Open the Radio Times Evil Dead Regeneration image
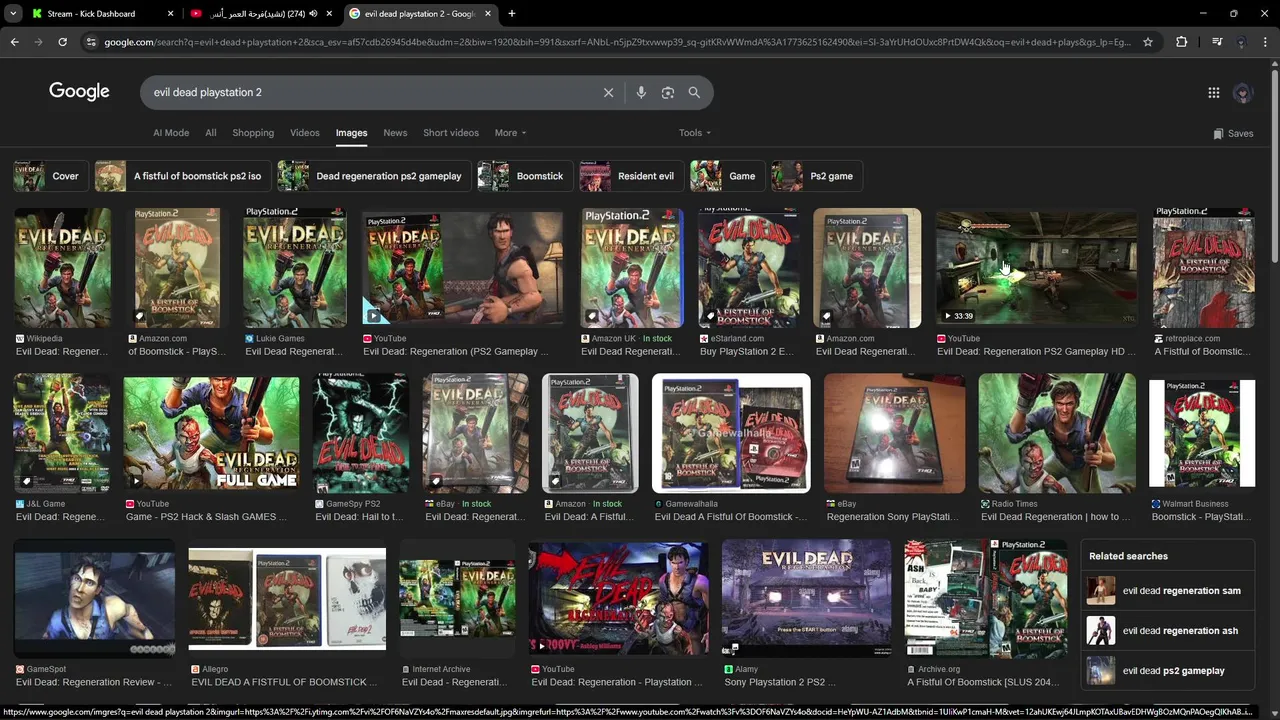Screen dimensions: 1280x720 [x=1057, y=434]
